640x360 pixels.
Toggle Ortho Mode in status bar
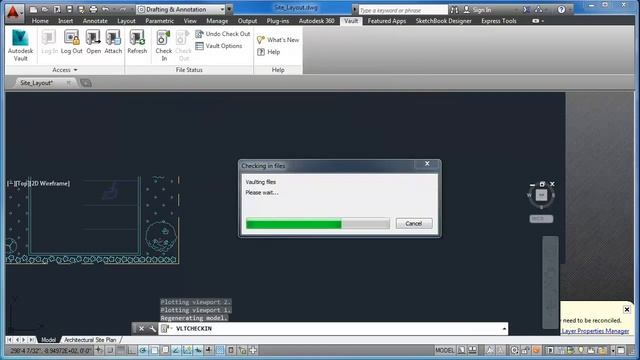132,350
